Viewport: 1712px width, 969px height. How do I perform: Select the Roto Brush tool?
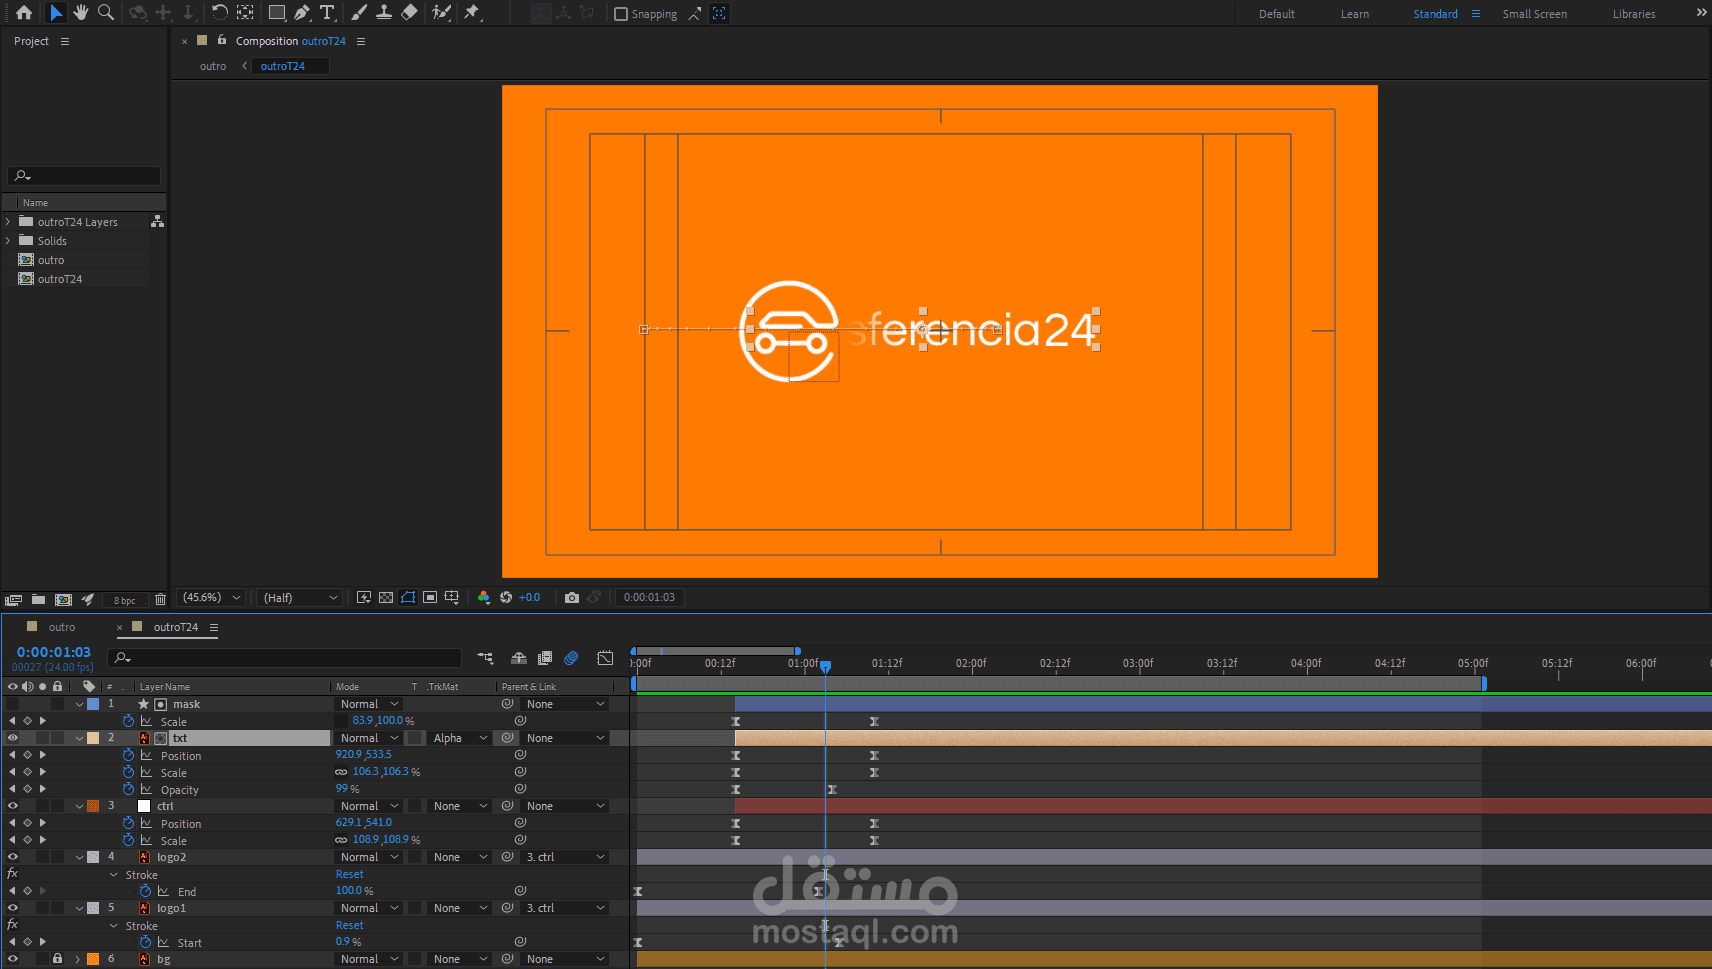point(441,13)
